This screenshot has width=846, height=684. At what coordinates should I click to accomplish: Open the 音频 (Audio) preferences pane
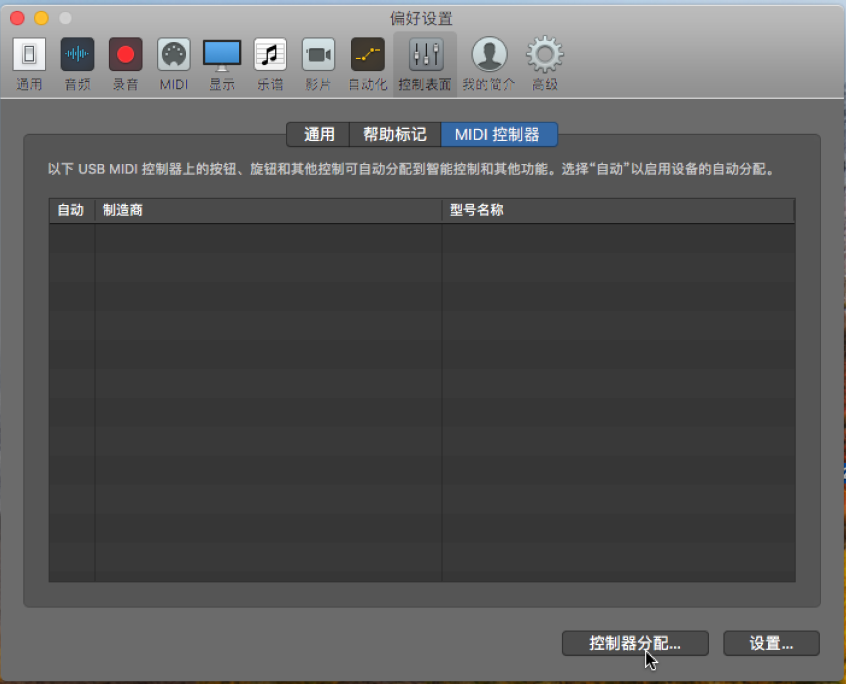[x=77, y=62]
